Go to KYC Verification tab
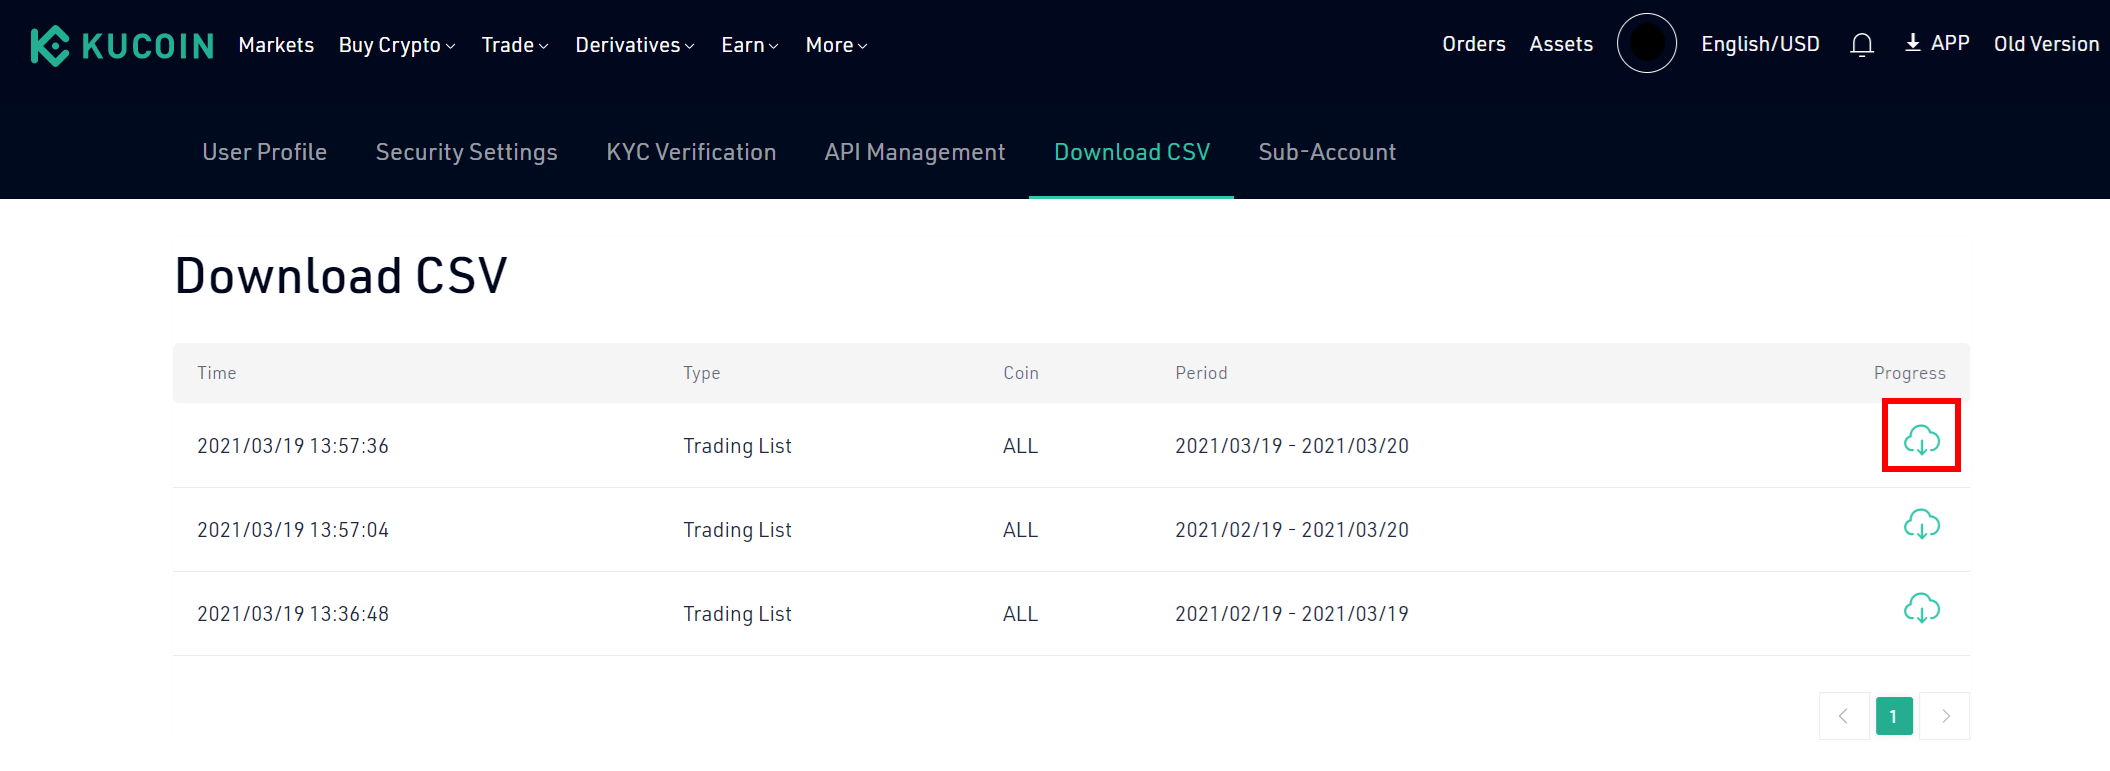The image size is (2110, 771). tap(691, 152)
